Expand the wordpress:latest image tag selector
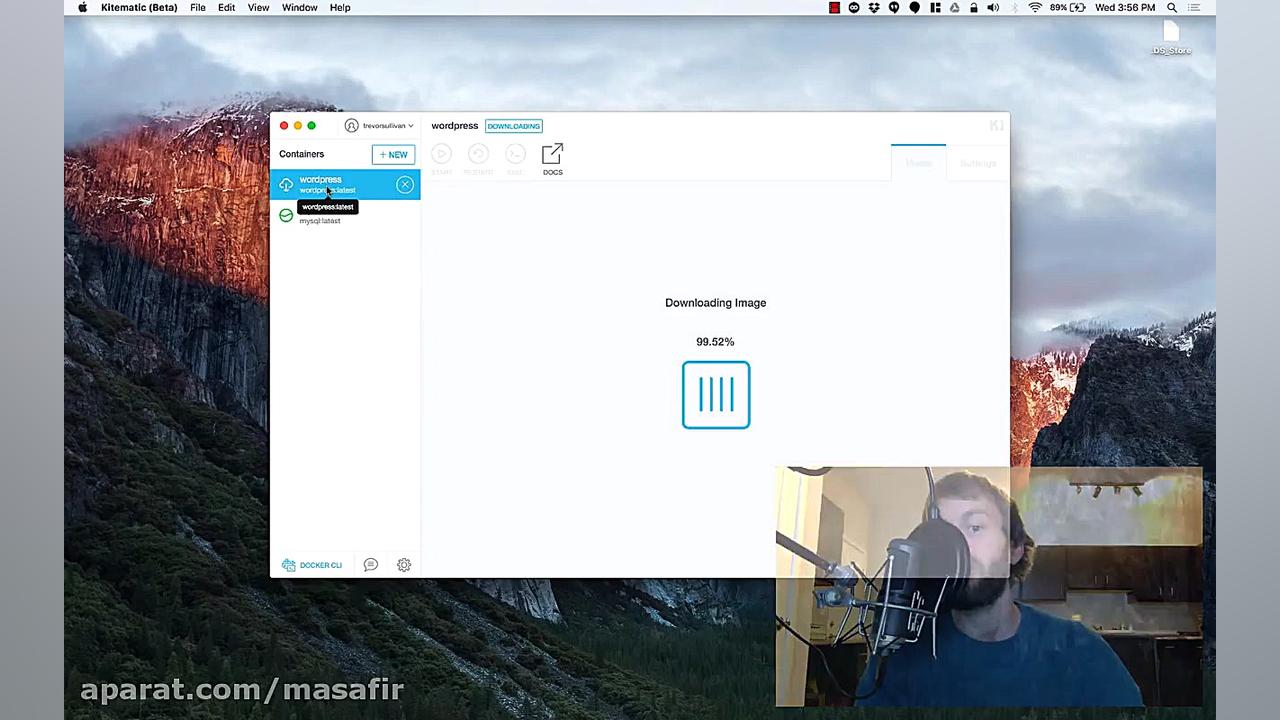Screen dimensions: 1280x720 click(x=328, y=191)
